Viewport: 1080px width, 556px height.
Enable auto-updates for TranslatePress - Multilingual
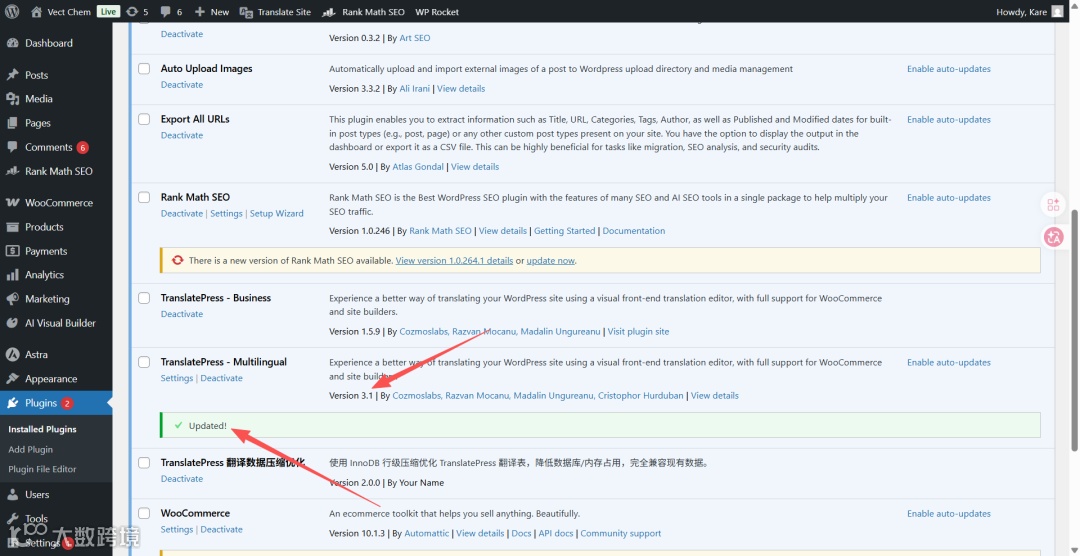point(948,362)
